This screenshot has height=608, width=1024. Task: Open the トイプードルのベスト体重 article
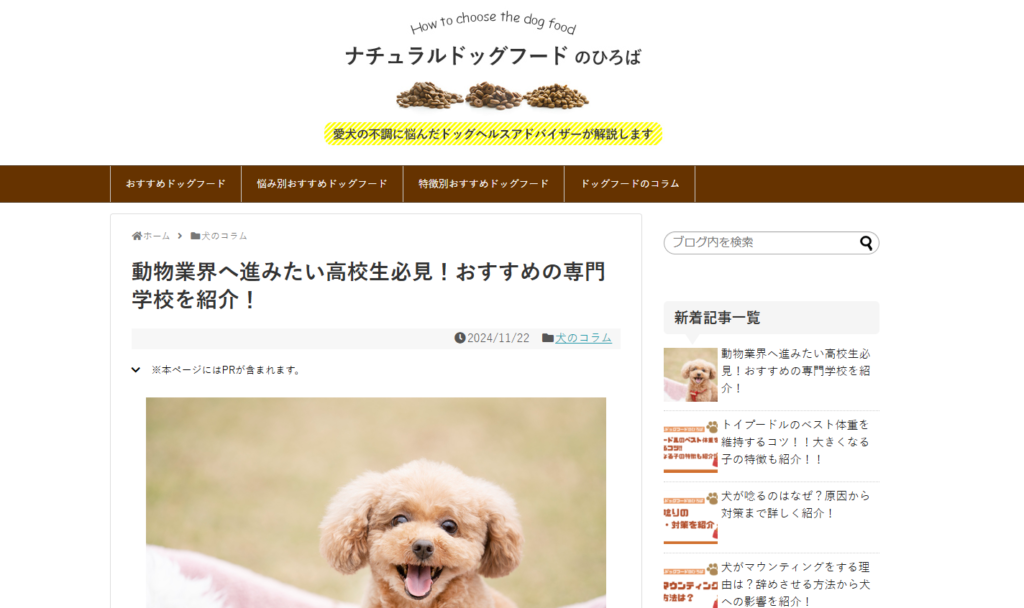(795, 442)
